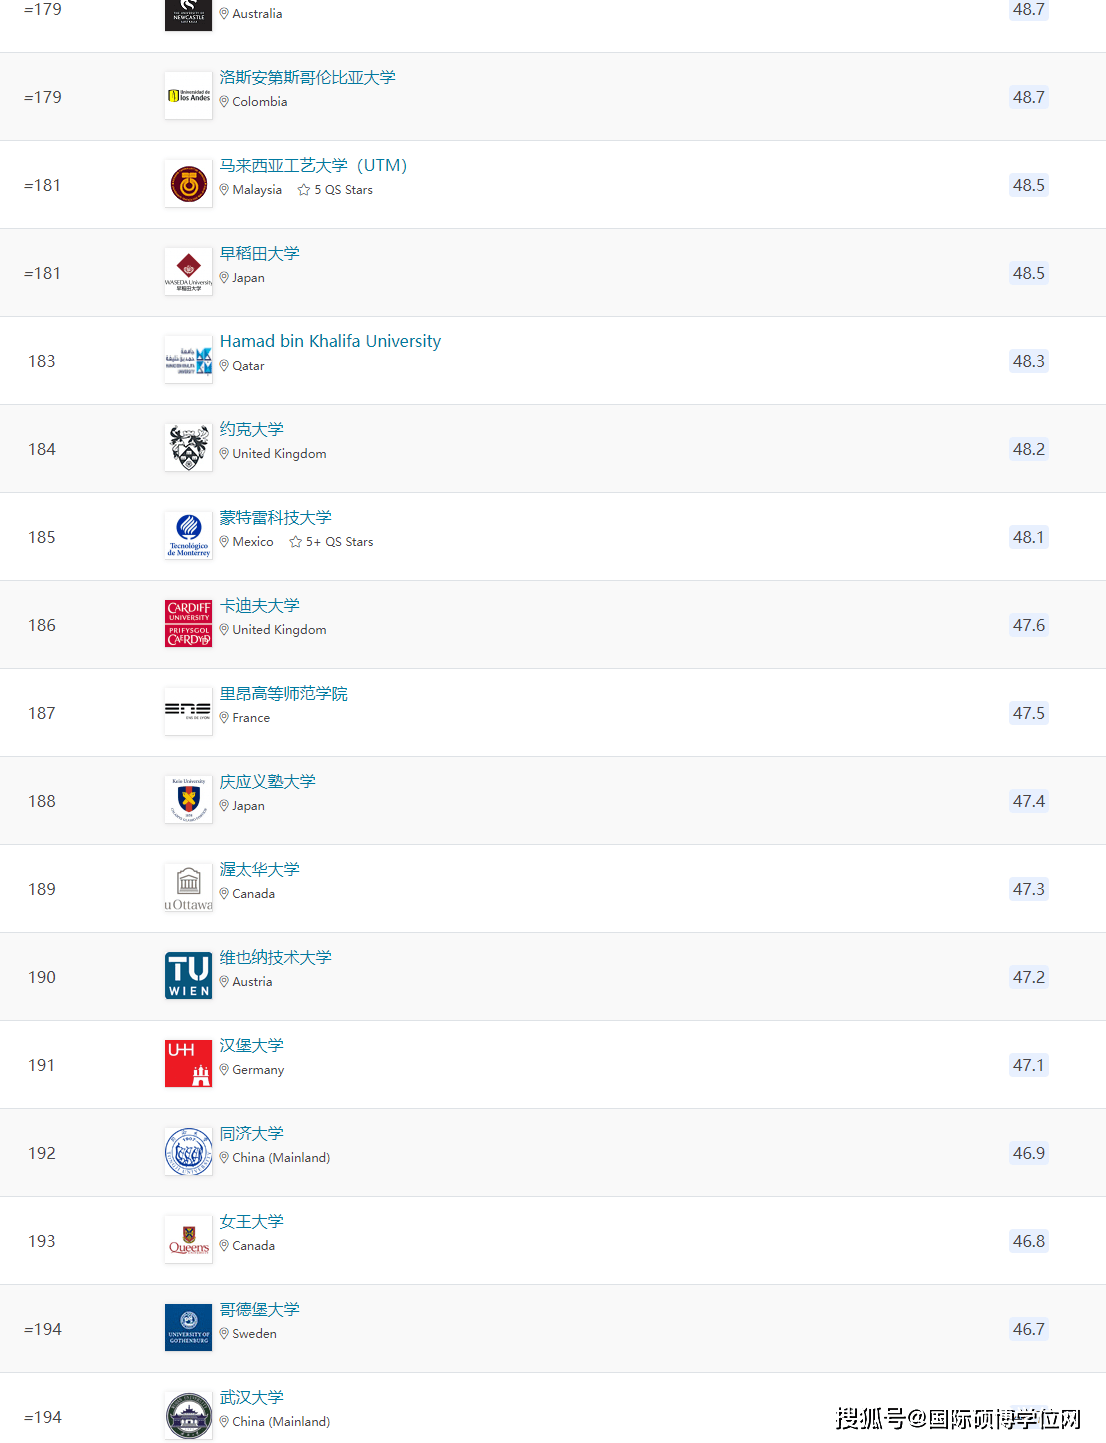Click the 5 QS Stars rating star
The height and width of the screenshot is (1443, 1106).
303,190
